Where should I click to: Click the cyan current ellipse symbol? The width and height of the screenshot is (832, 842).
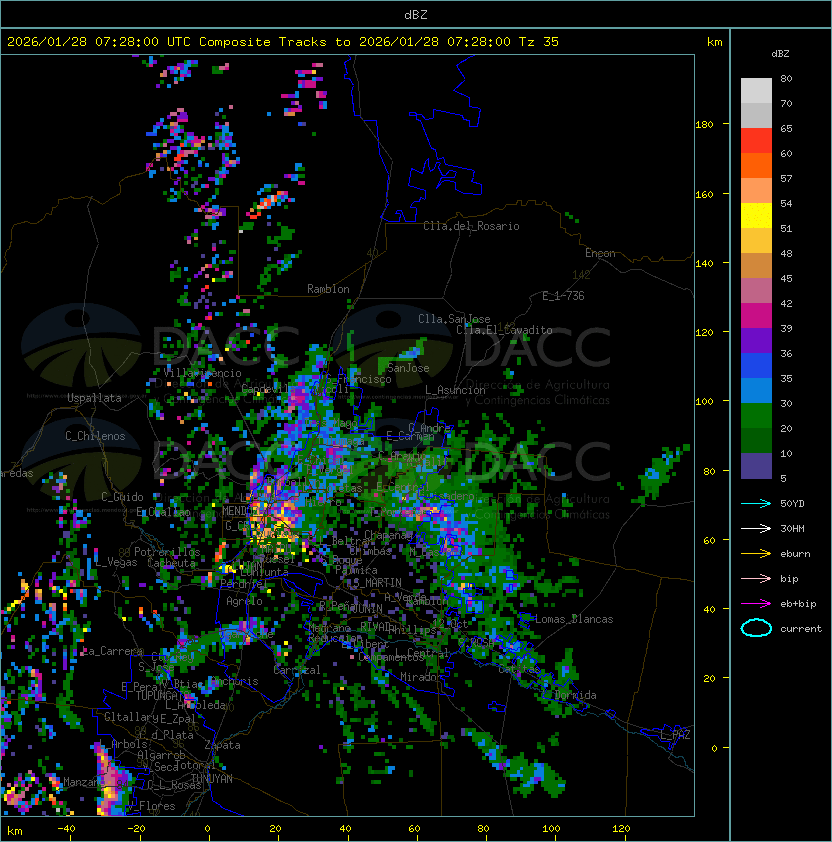(x=756, y=628)
